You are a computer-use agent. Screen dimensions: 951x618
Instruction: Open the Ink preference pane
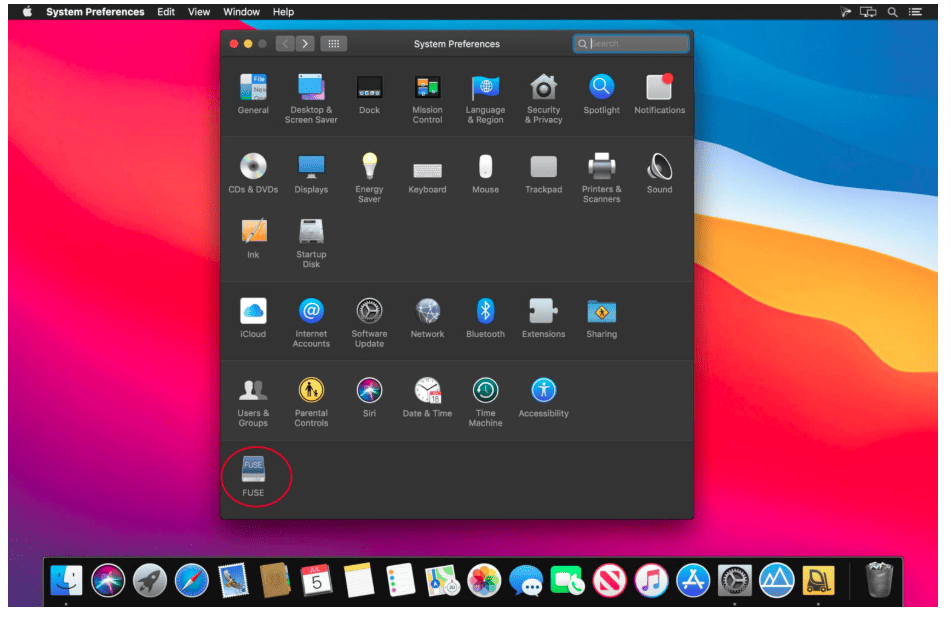[x=253, y=238]
